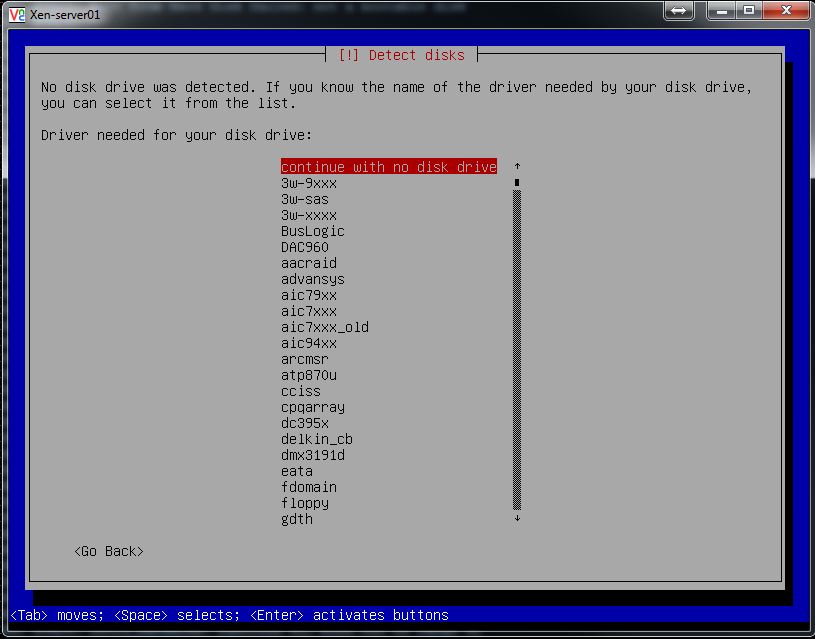Select the aic79xx driver entry
This screenshot has height=639, width=815.
point(309,295)
